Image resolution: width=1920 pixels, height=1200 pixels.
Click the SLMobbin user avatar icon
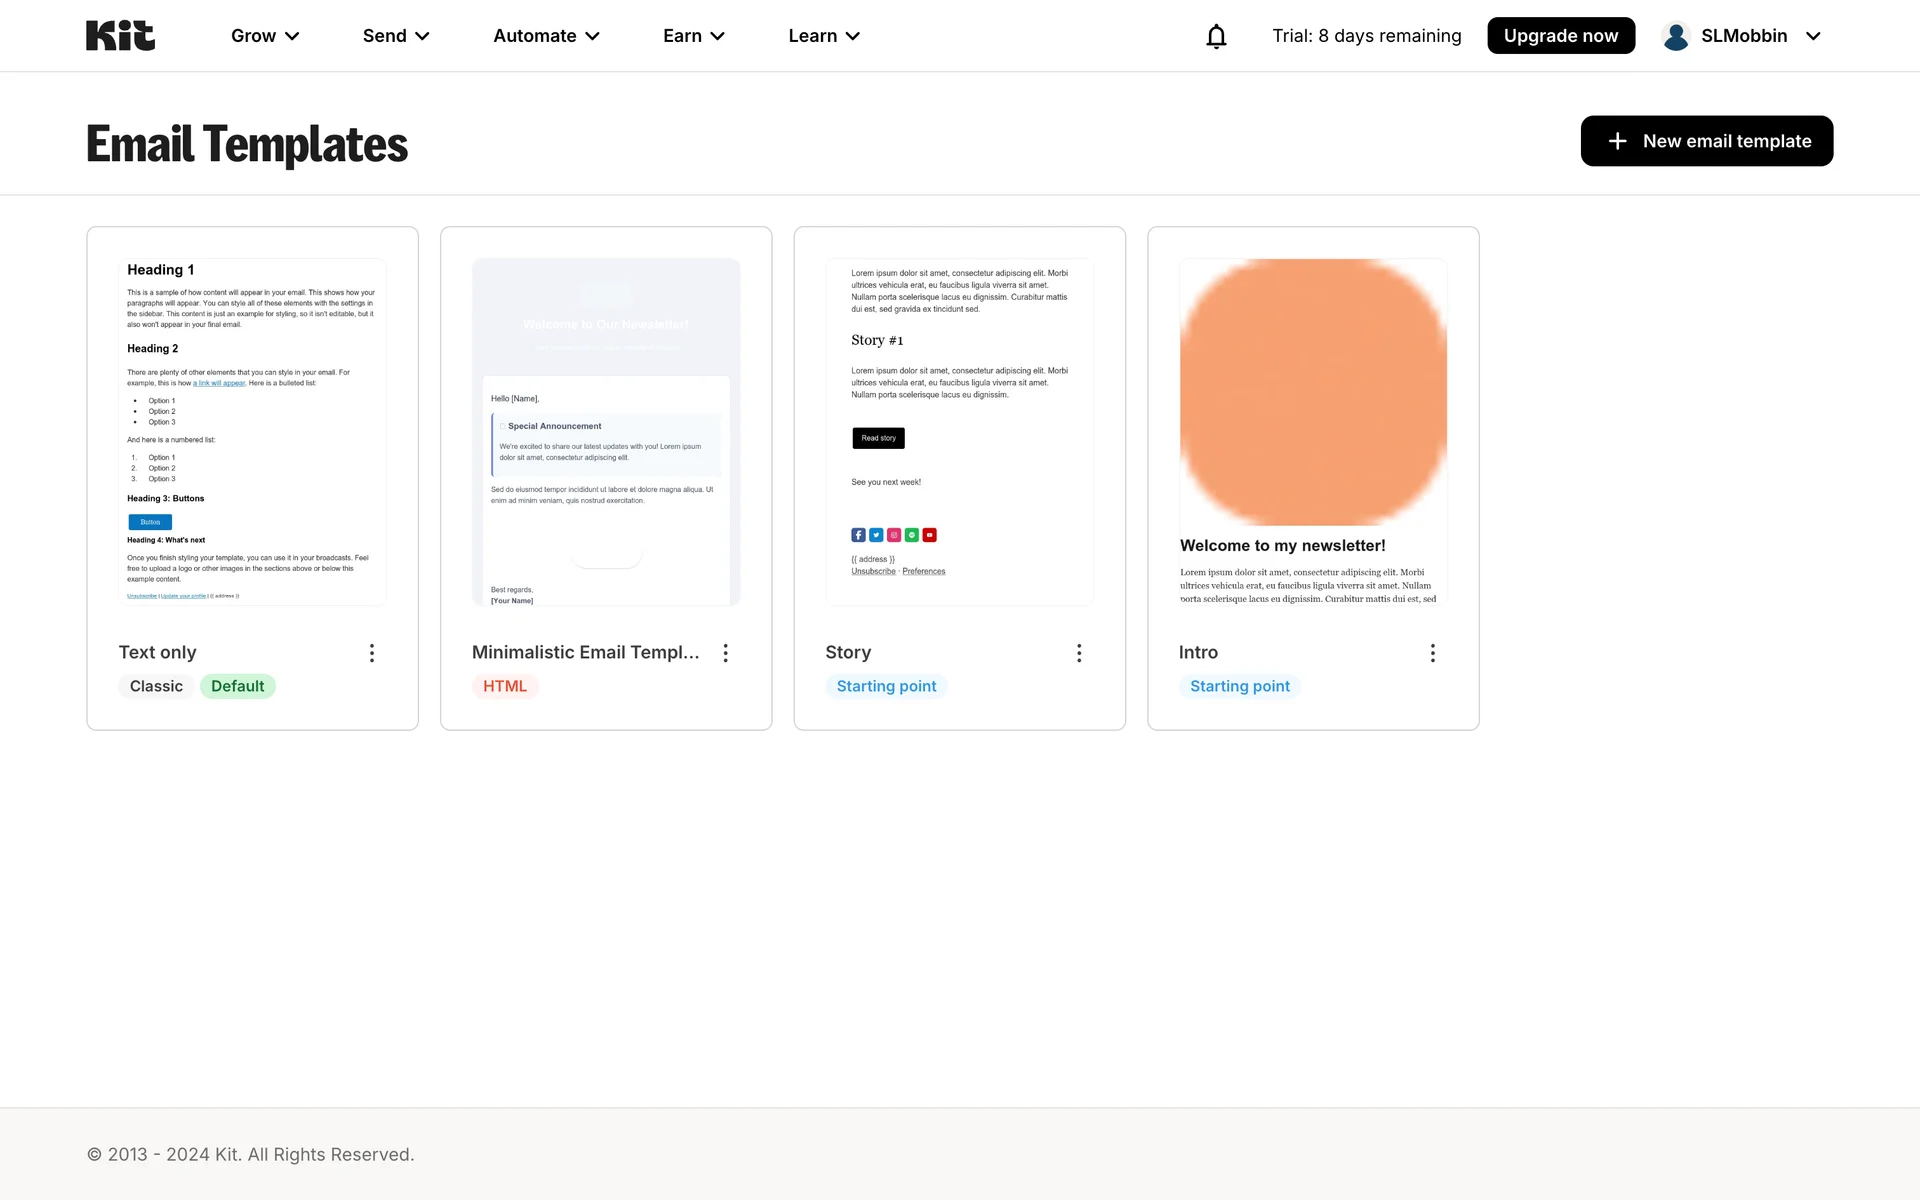(x=1676, y=36)
